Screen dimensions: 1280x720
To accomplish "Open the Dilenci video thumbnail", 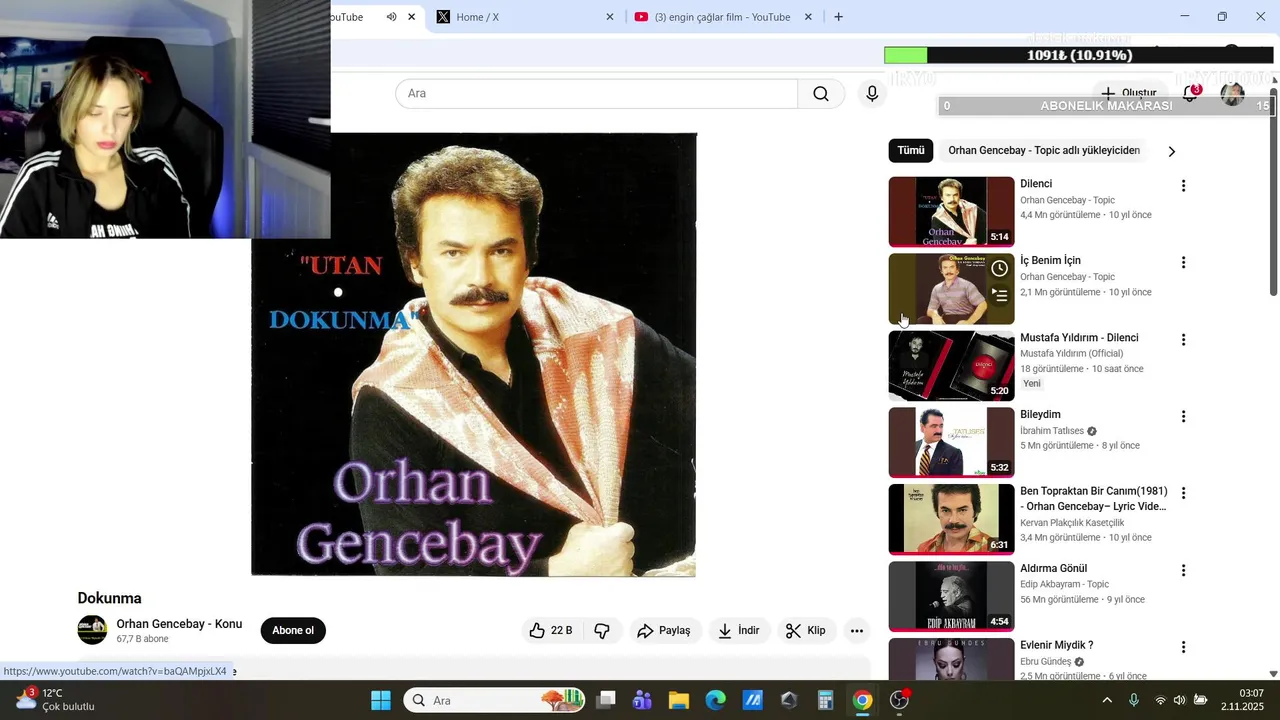I will 951,212.
